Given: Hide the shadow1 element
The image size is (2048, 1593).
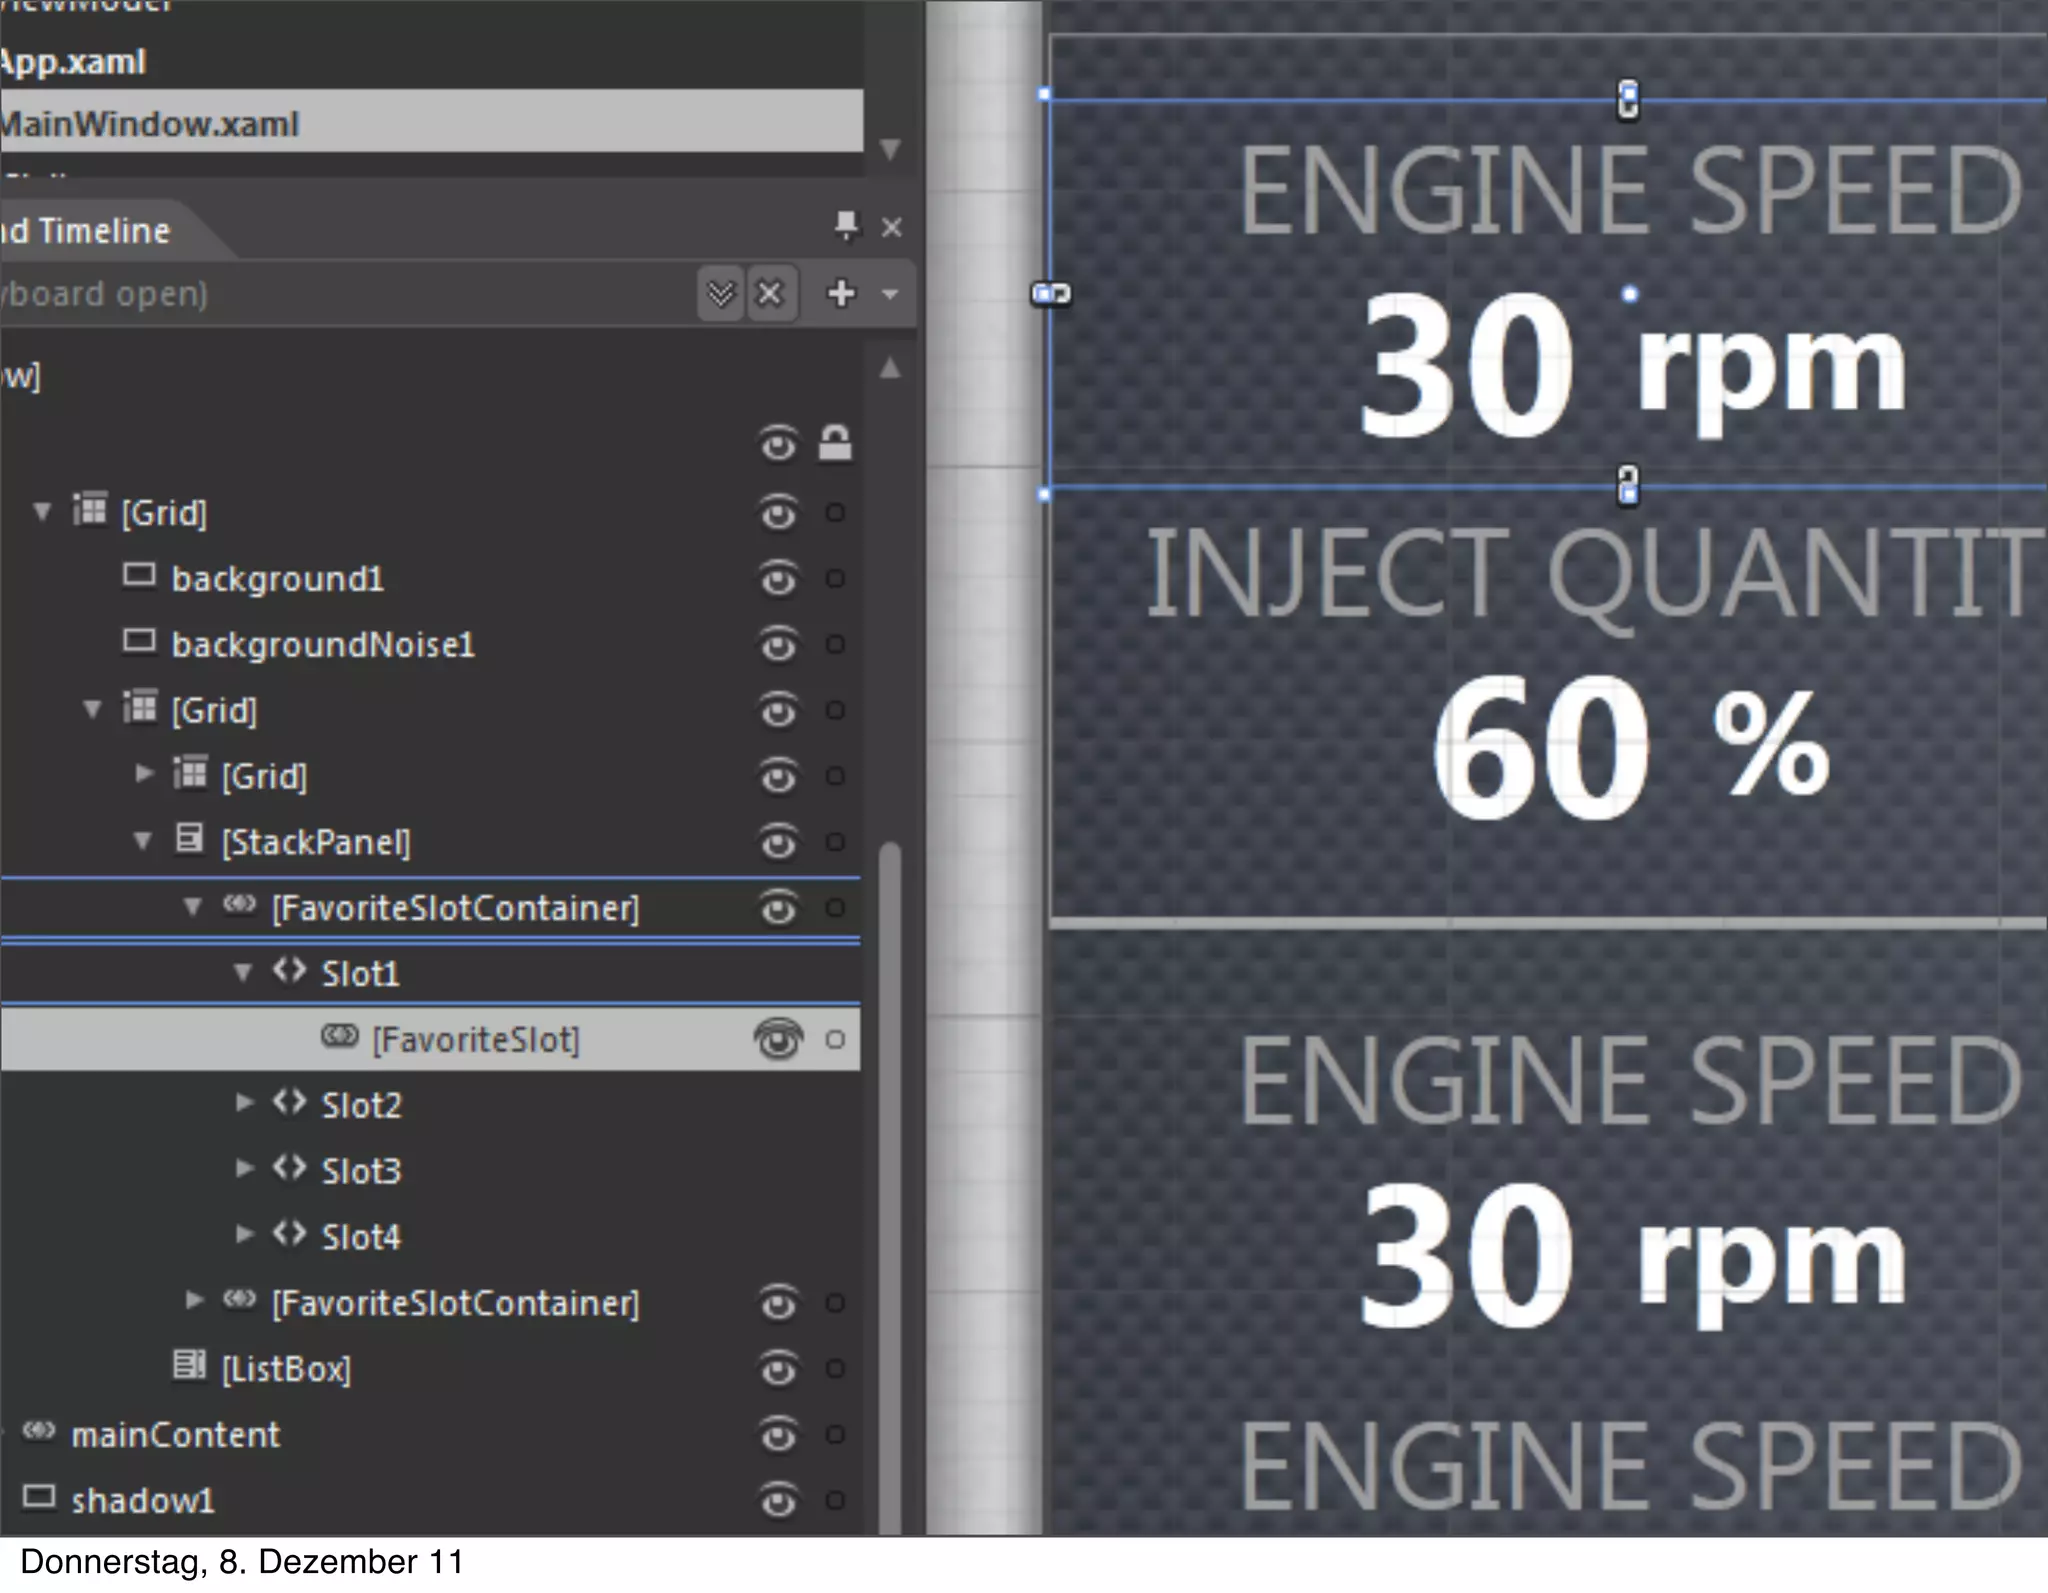Looking at the screenshot, I should (778, 1500).
